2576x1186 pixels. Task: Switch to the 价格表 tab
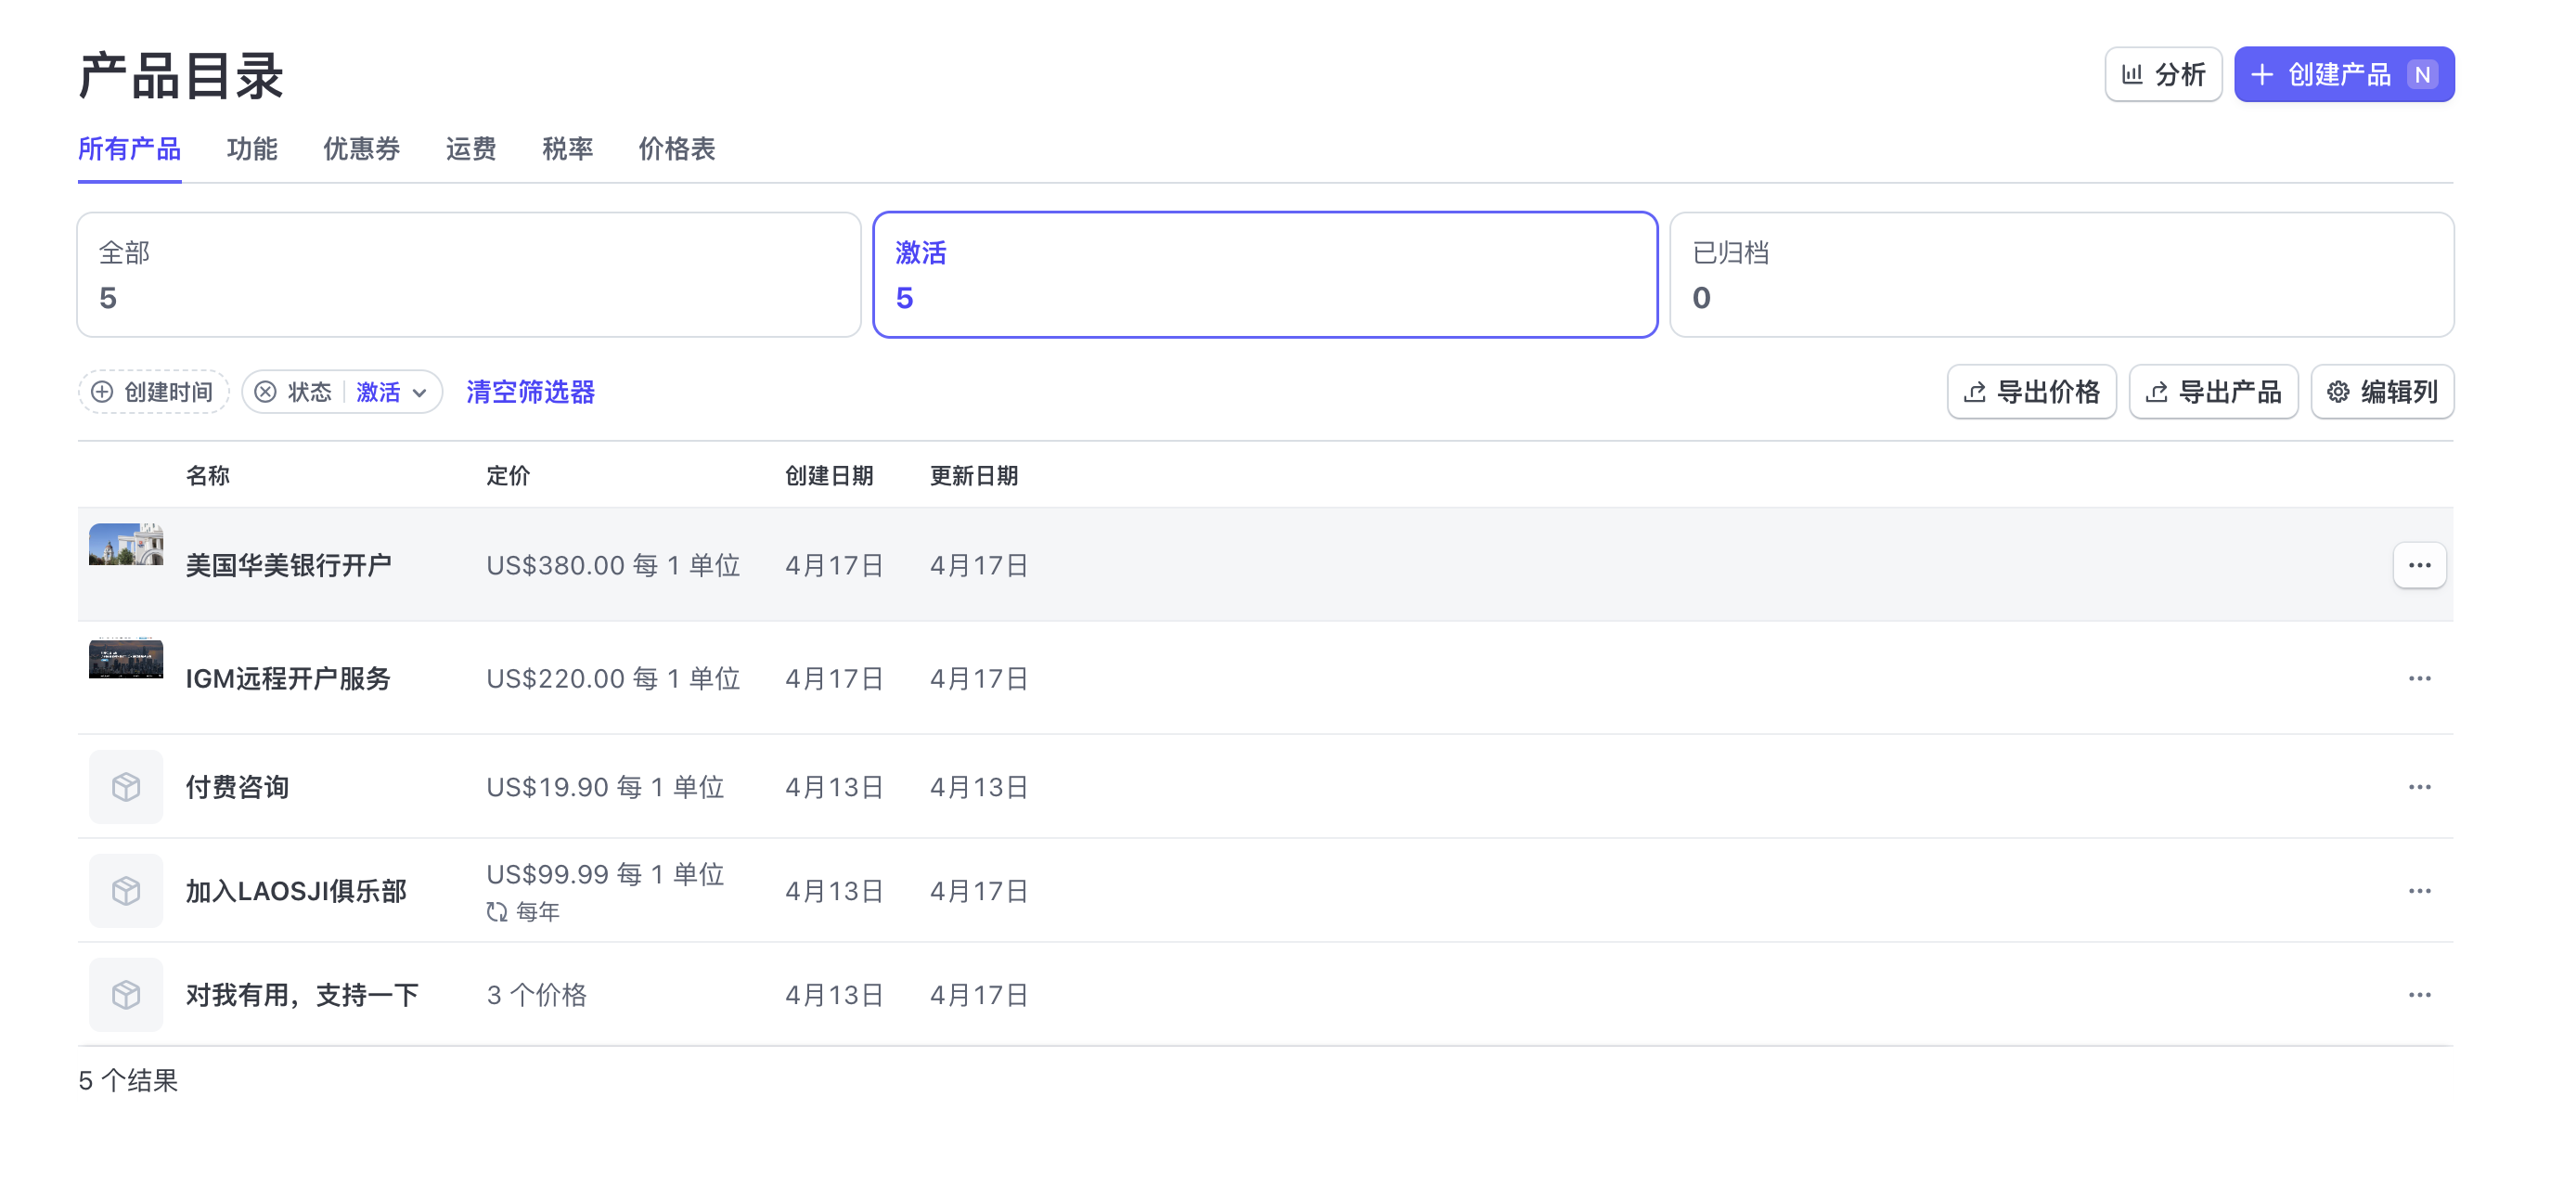(x=676, y=149)
